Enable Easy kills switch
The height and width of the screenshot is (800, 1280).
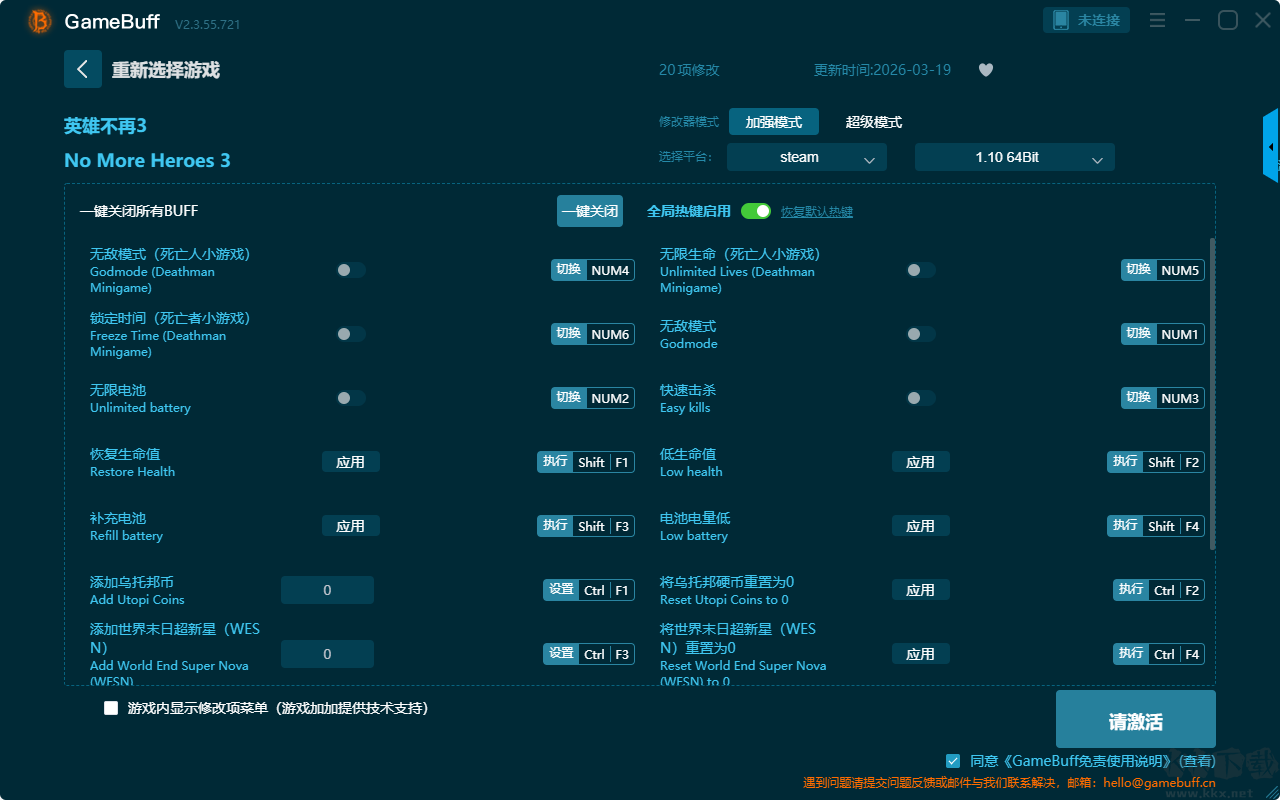click(921, 398)
